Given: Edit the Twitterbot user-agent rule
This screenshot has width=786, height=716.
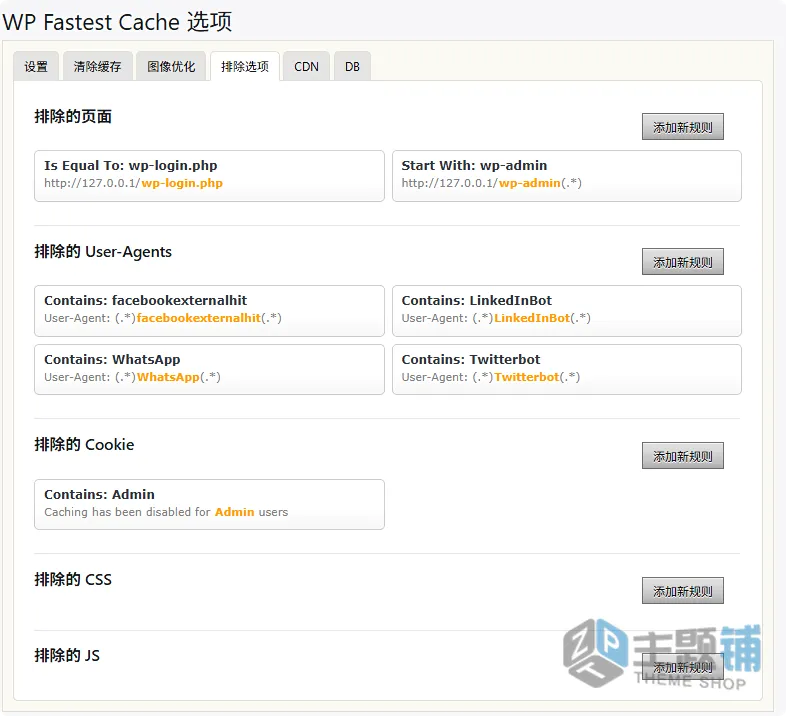Looking at the screenshot, I should coord(567,370).
